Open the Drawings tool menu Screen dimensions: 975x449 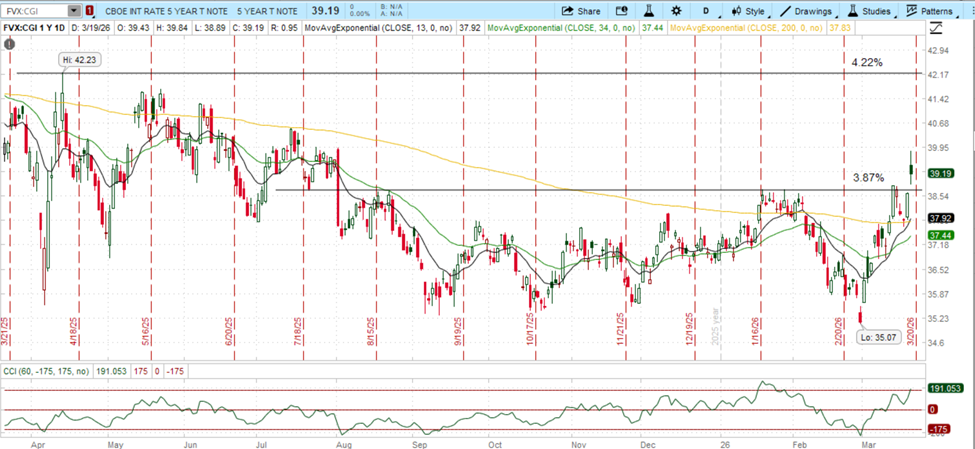806,11
